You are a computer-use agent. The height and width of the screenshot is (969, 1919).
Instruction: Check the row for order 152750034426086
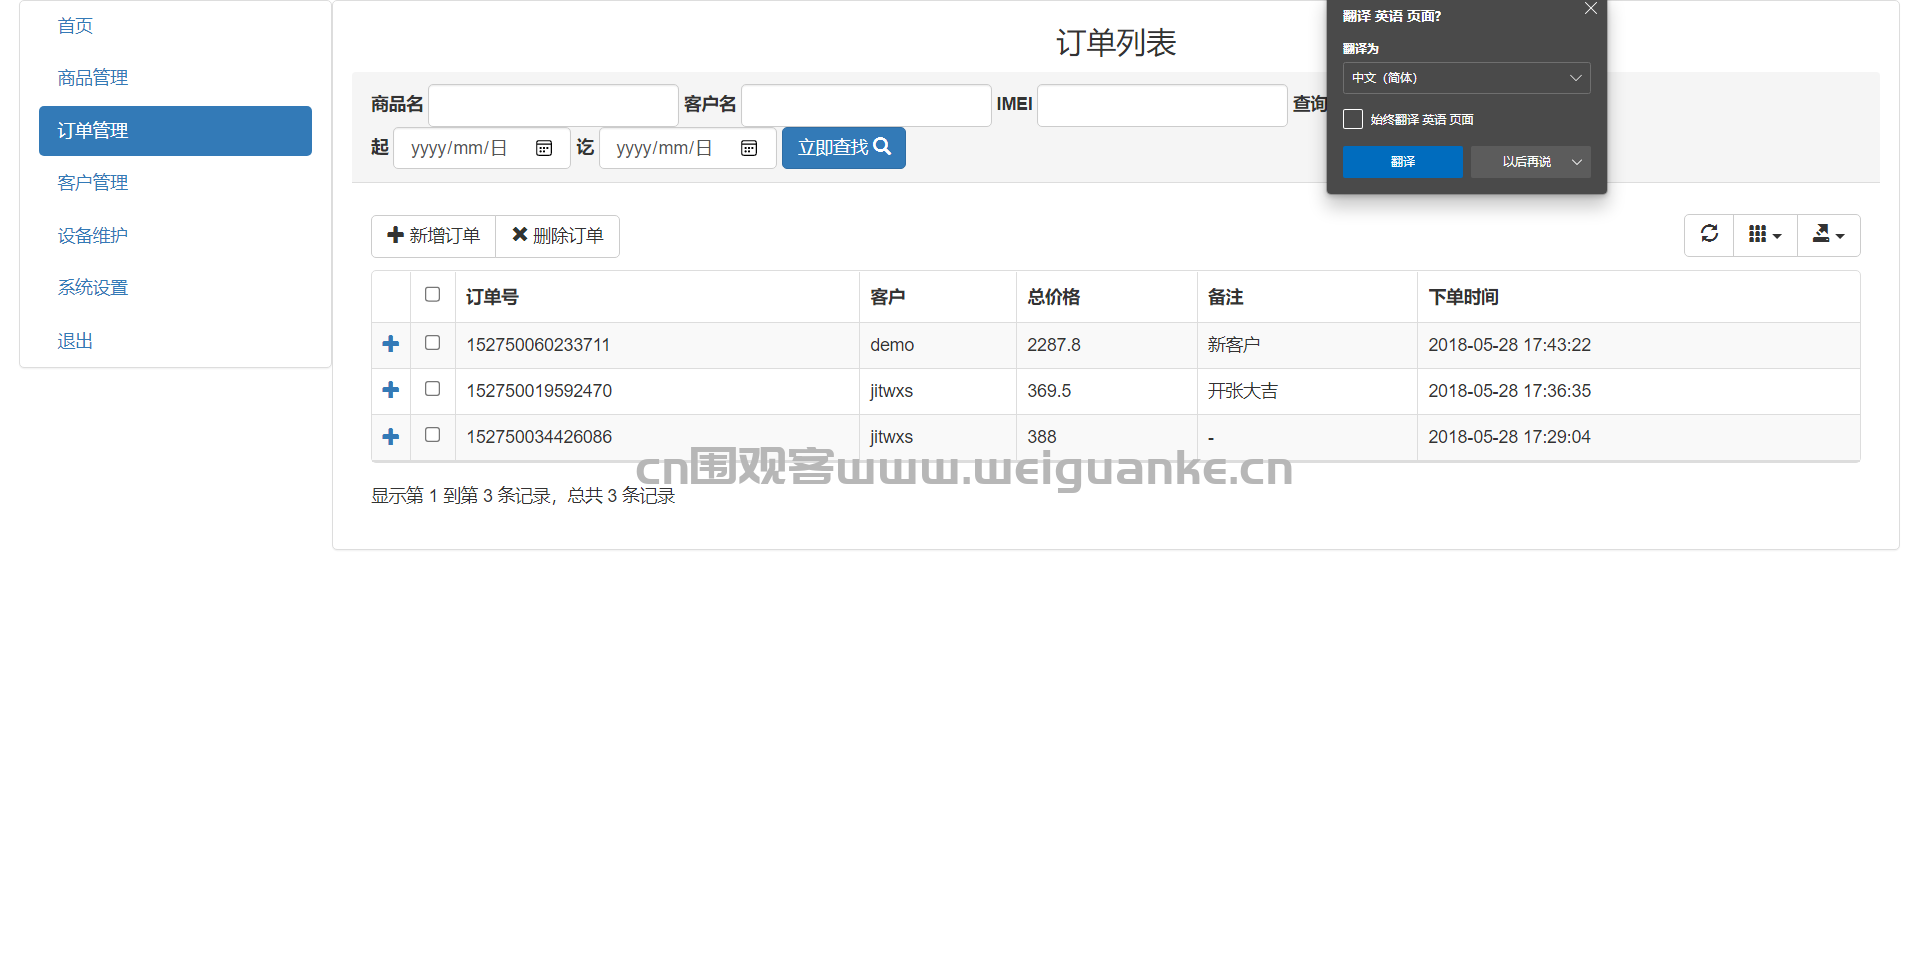tap(432, 434)
